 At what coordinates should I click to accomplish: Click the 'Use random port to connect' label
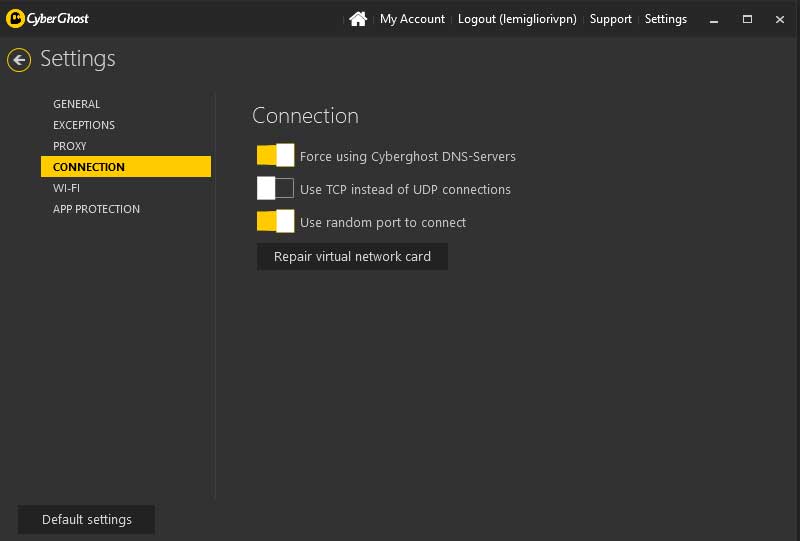pyautogui.click(x=383, y=223)
